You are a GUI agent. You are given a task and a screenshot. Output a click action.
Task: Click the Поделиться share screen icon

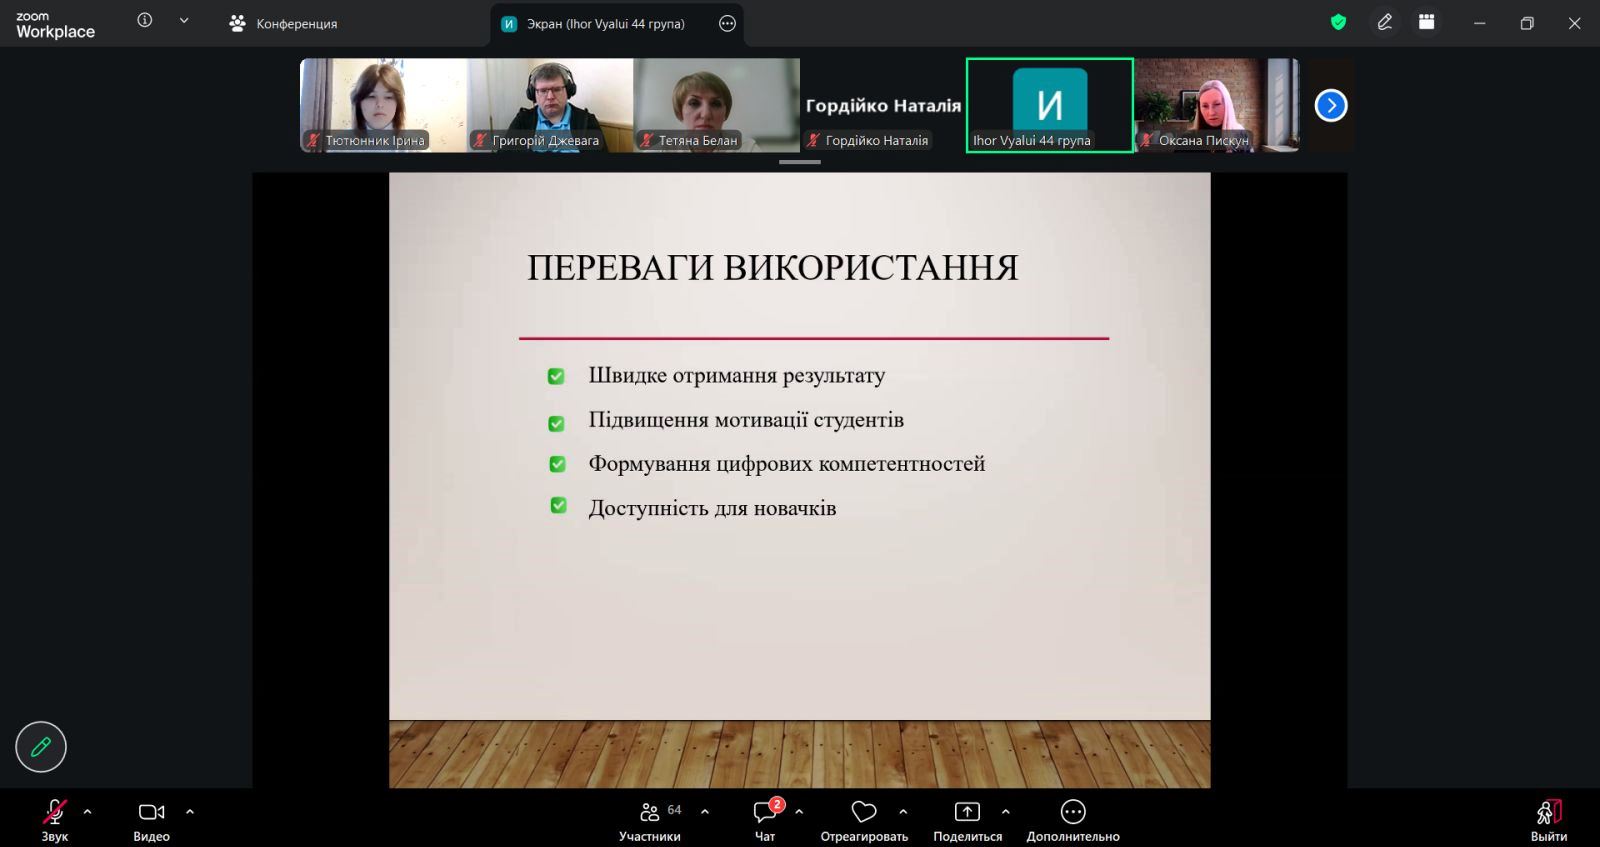(967, 812)
